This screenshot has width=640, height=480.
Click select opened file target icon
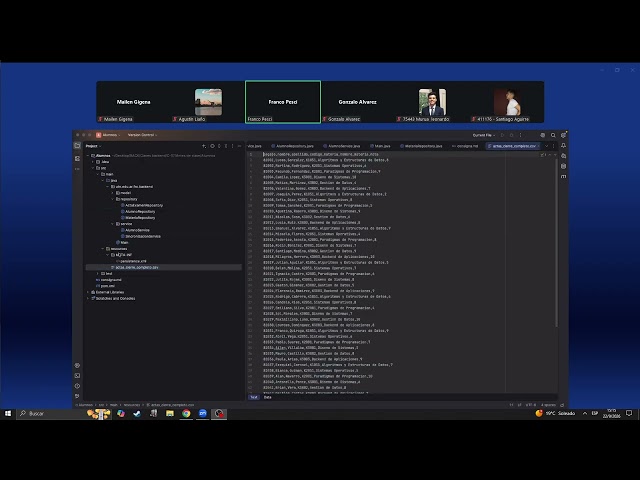click(212, 146)
